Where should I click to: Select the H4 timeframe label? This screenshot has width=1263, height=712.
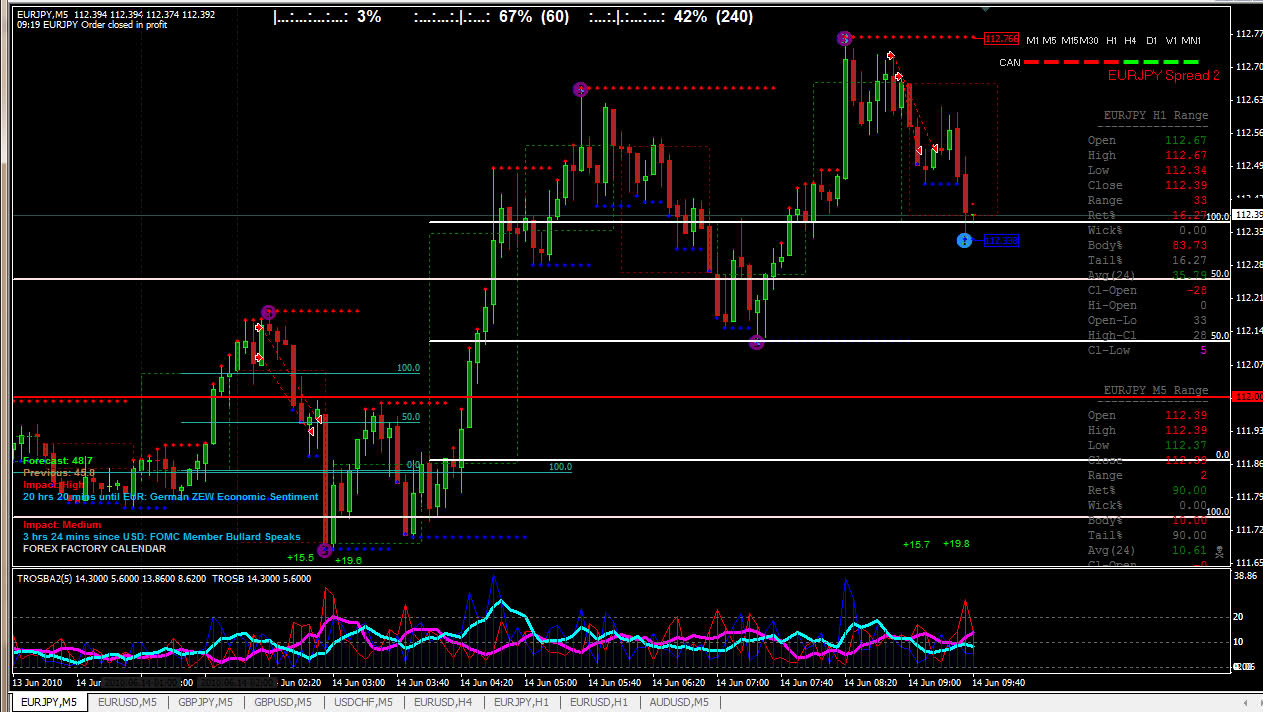tap(1130, 41)
